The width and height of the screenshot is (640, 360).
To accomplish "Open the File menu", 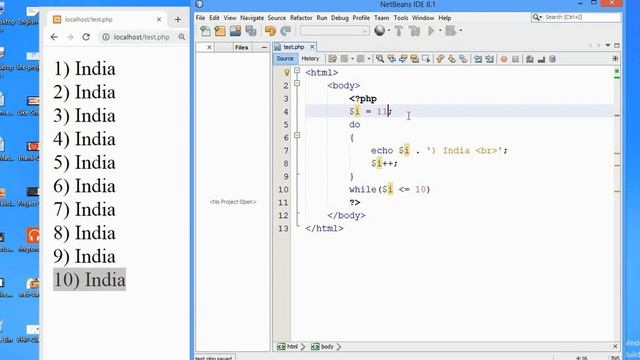I will [200, 18].
